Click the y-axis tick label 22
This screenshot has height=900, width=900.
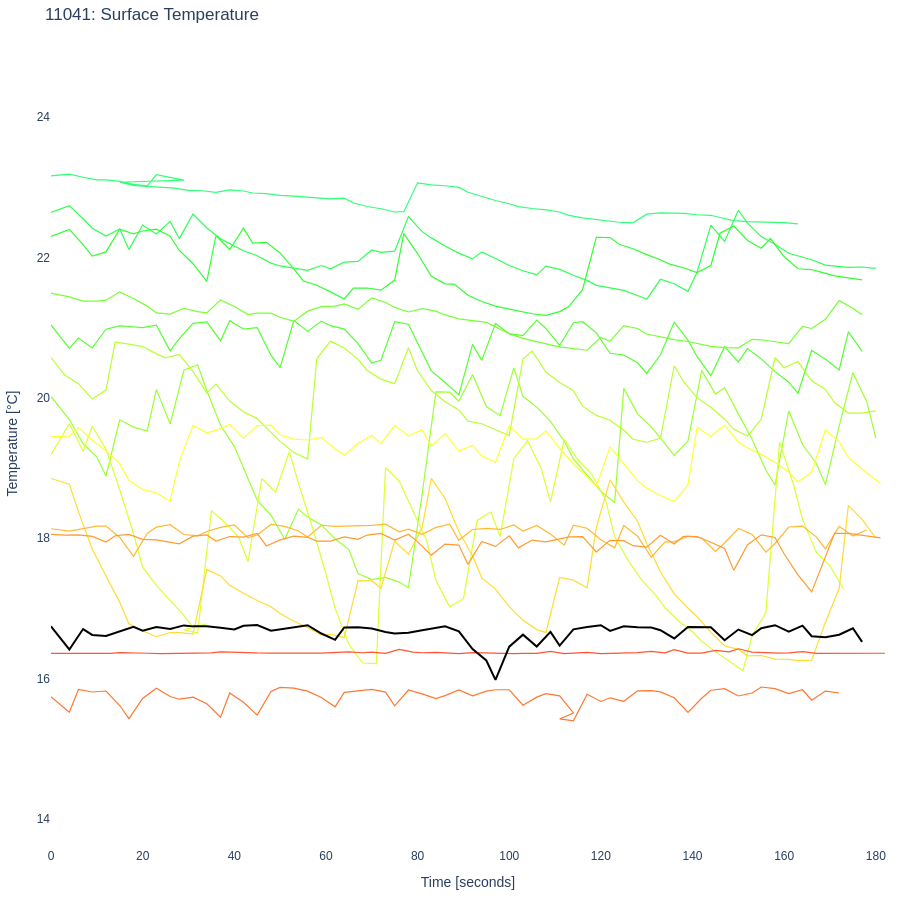(x=43, y=258)
